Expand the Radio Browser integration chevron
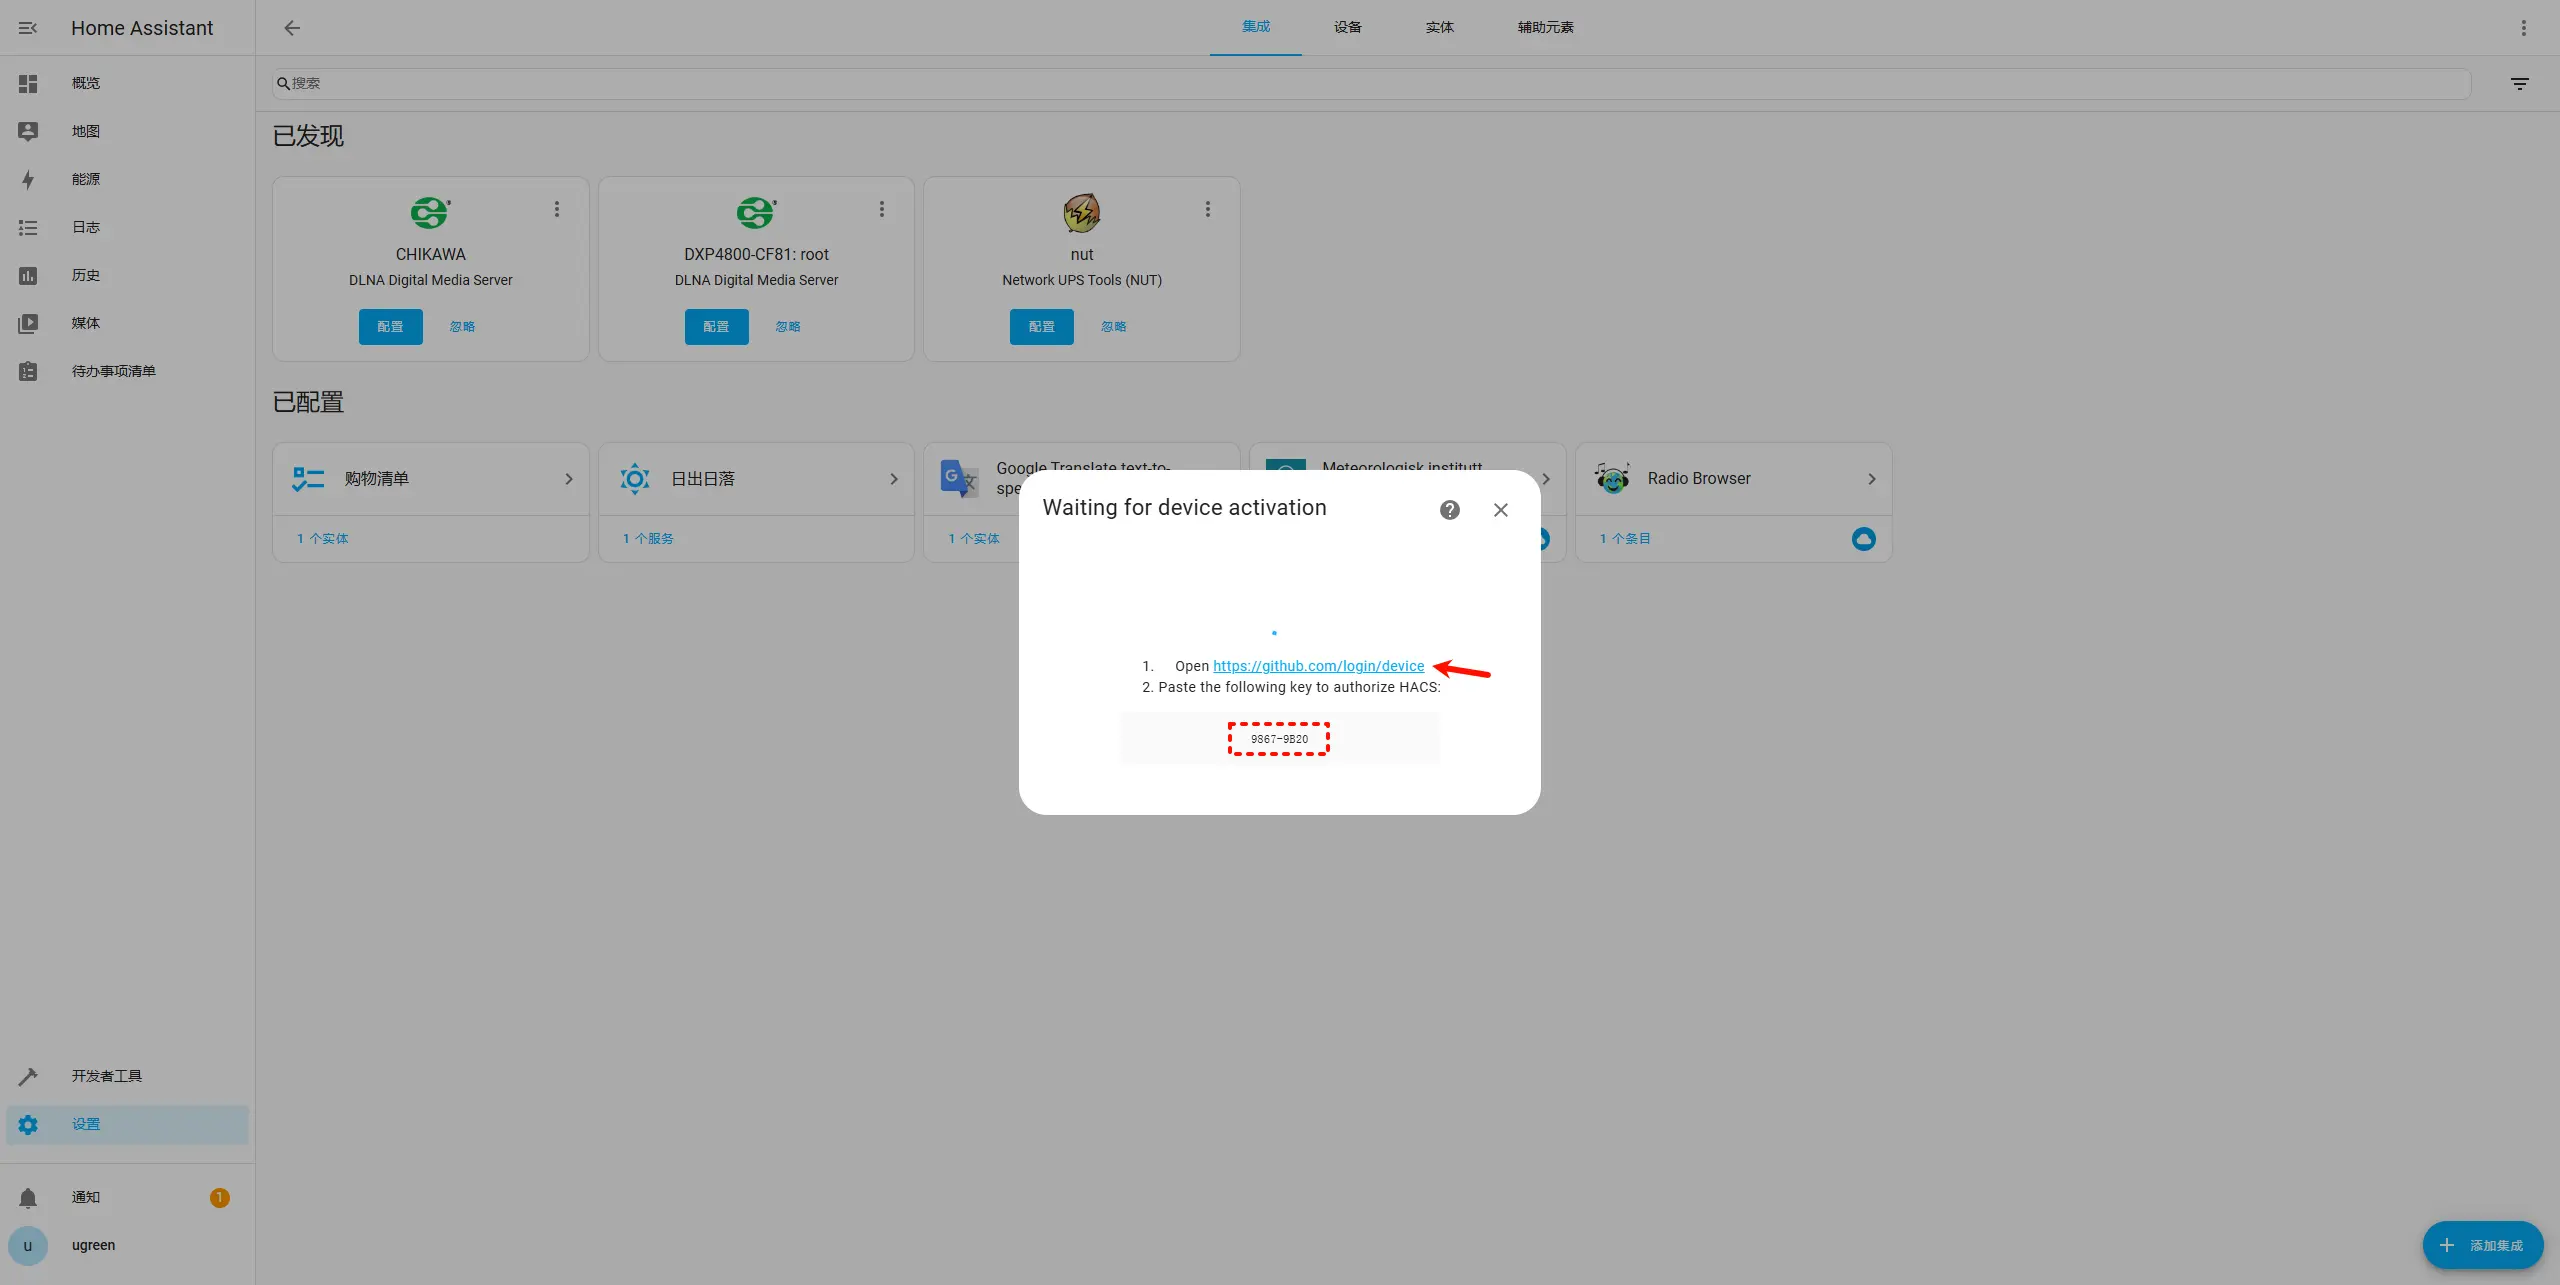The image size is (2560, 1285). tap(1871, 479)
